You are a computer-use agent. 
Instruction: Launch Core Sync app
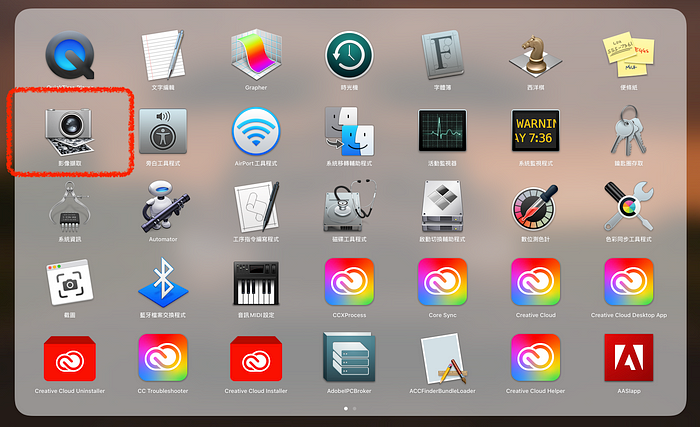tap(442, 282)
